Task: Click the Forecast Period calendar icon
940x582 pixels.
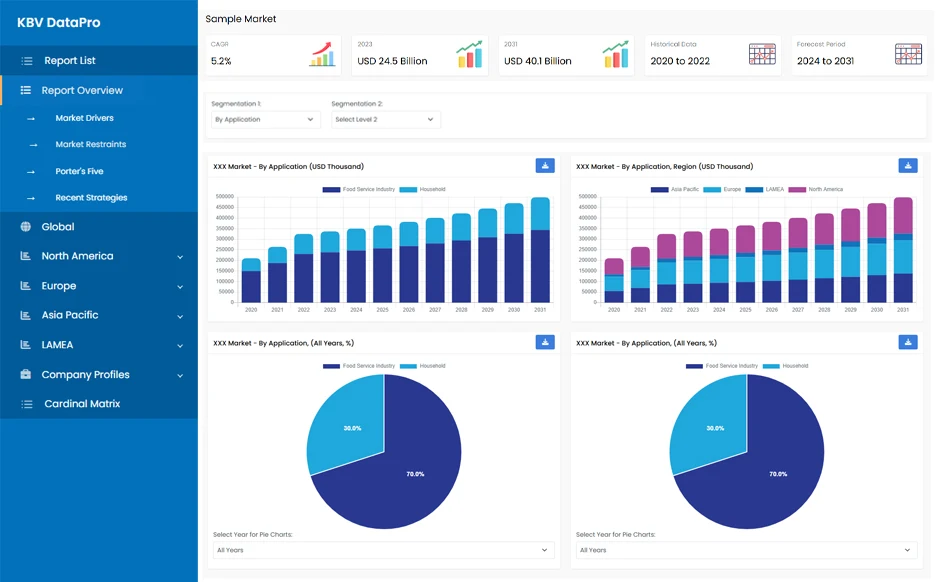Action: (908, 54)
